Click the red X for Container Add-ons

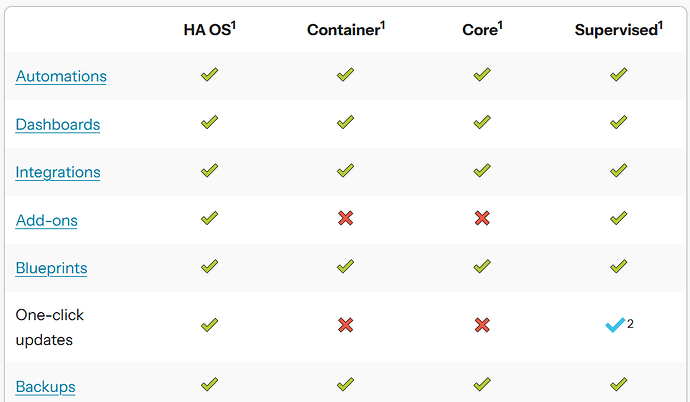pyautogui.click(x=345, y=218)
